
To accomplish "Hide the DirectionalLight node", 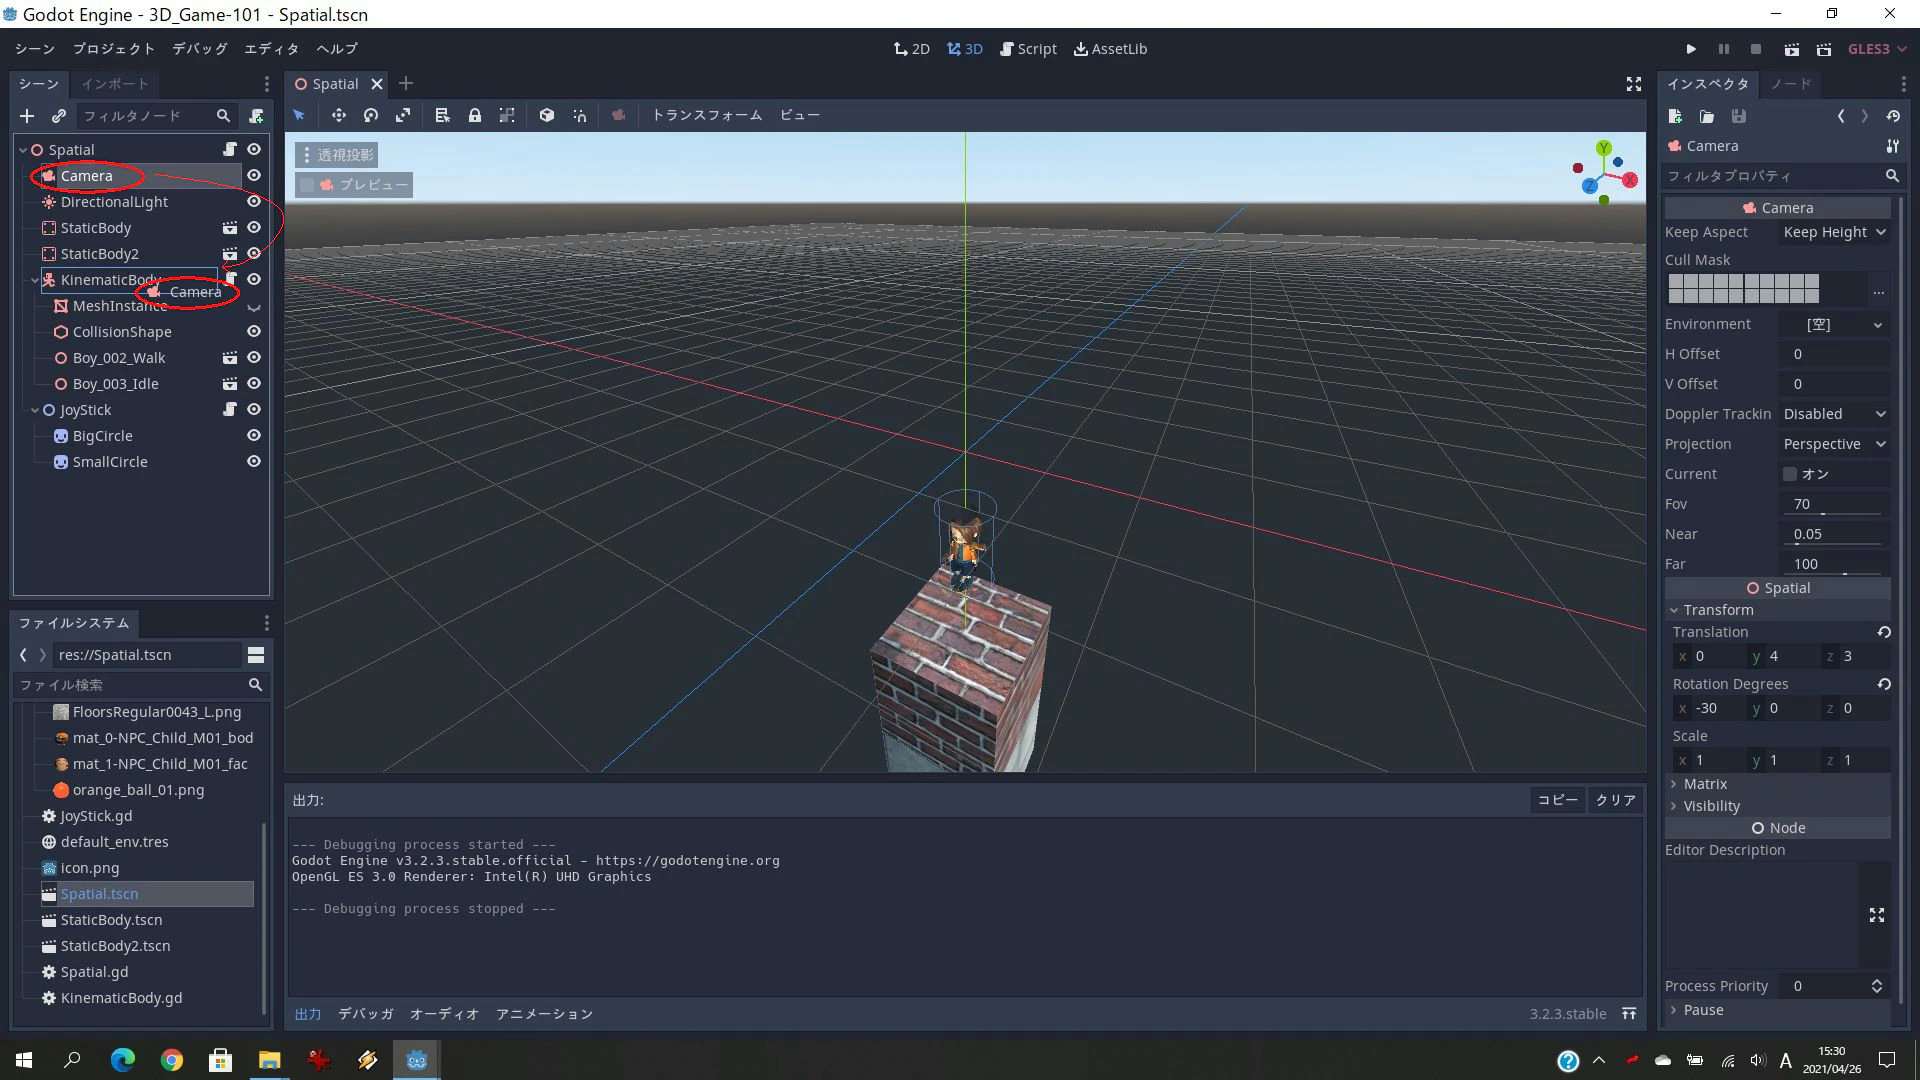I will coord(254,201).
